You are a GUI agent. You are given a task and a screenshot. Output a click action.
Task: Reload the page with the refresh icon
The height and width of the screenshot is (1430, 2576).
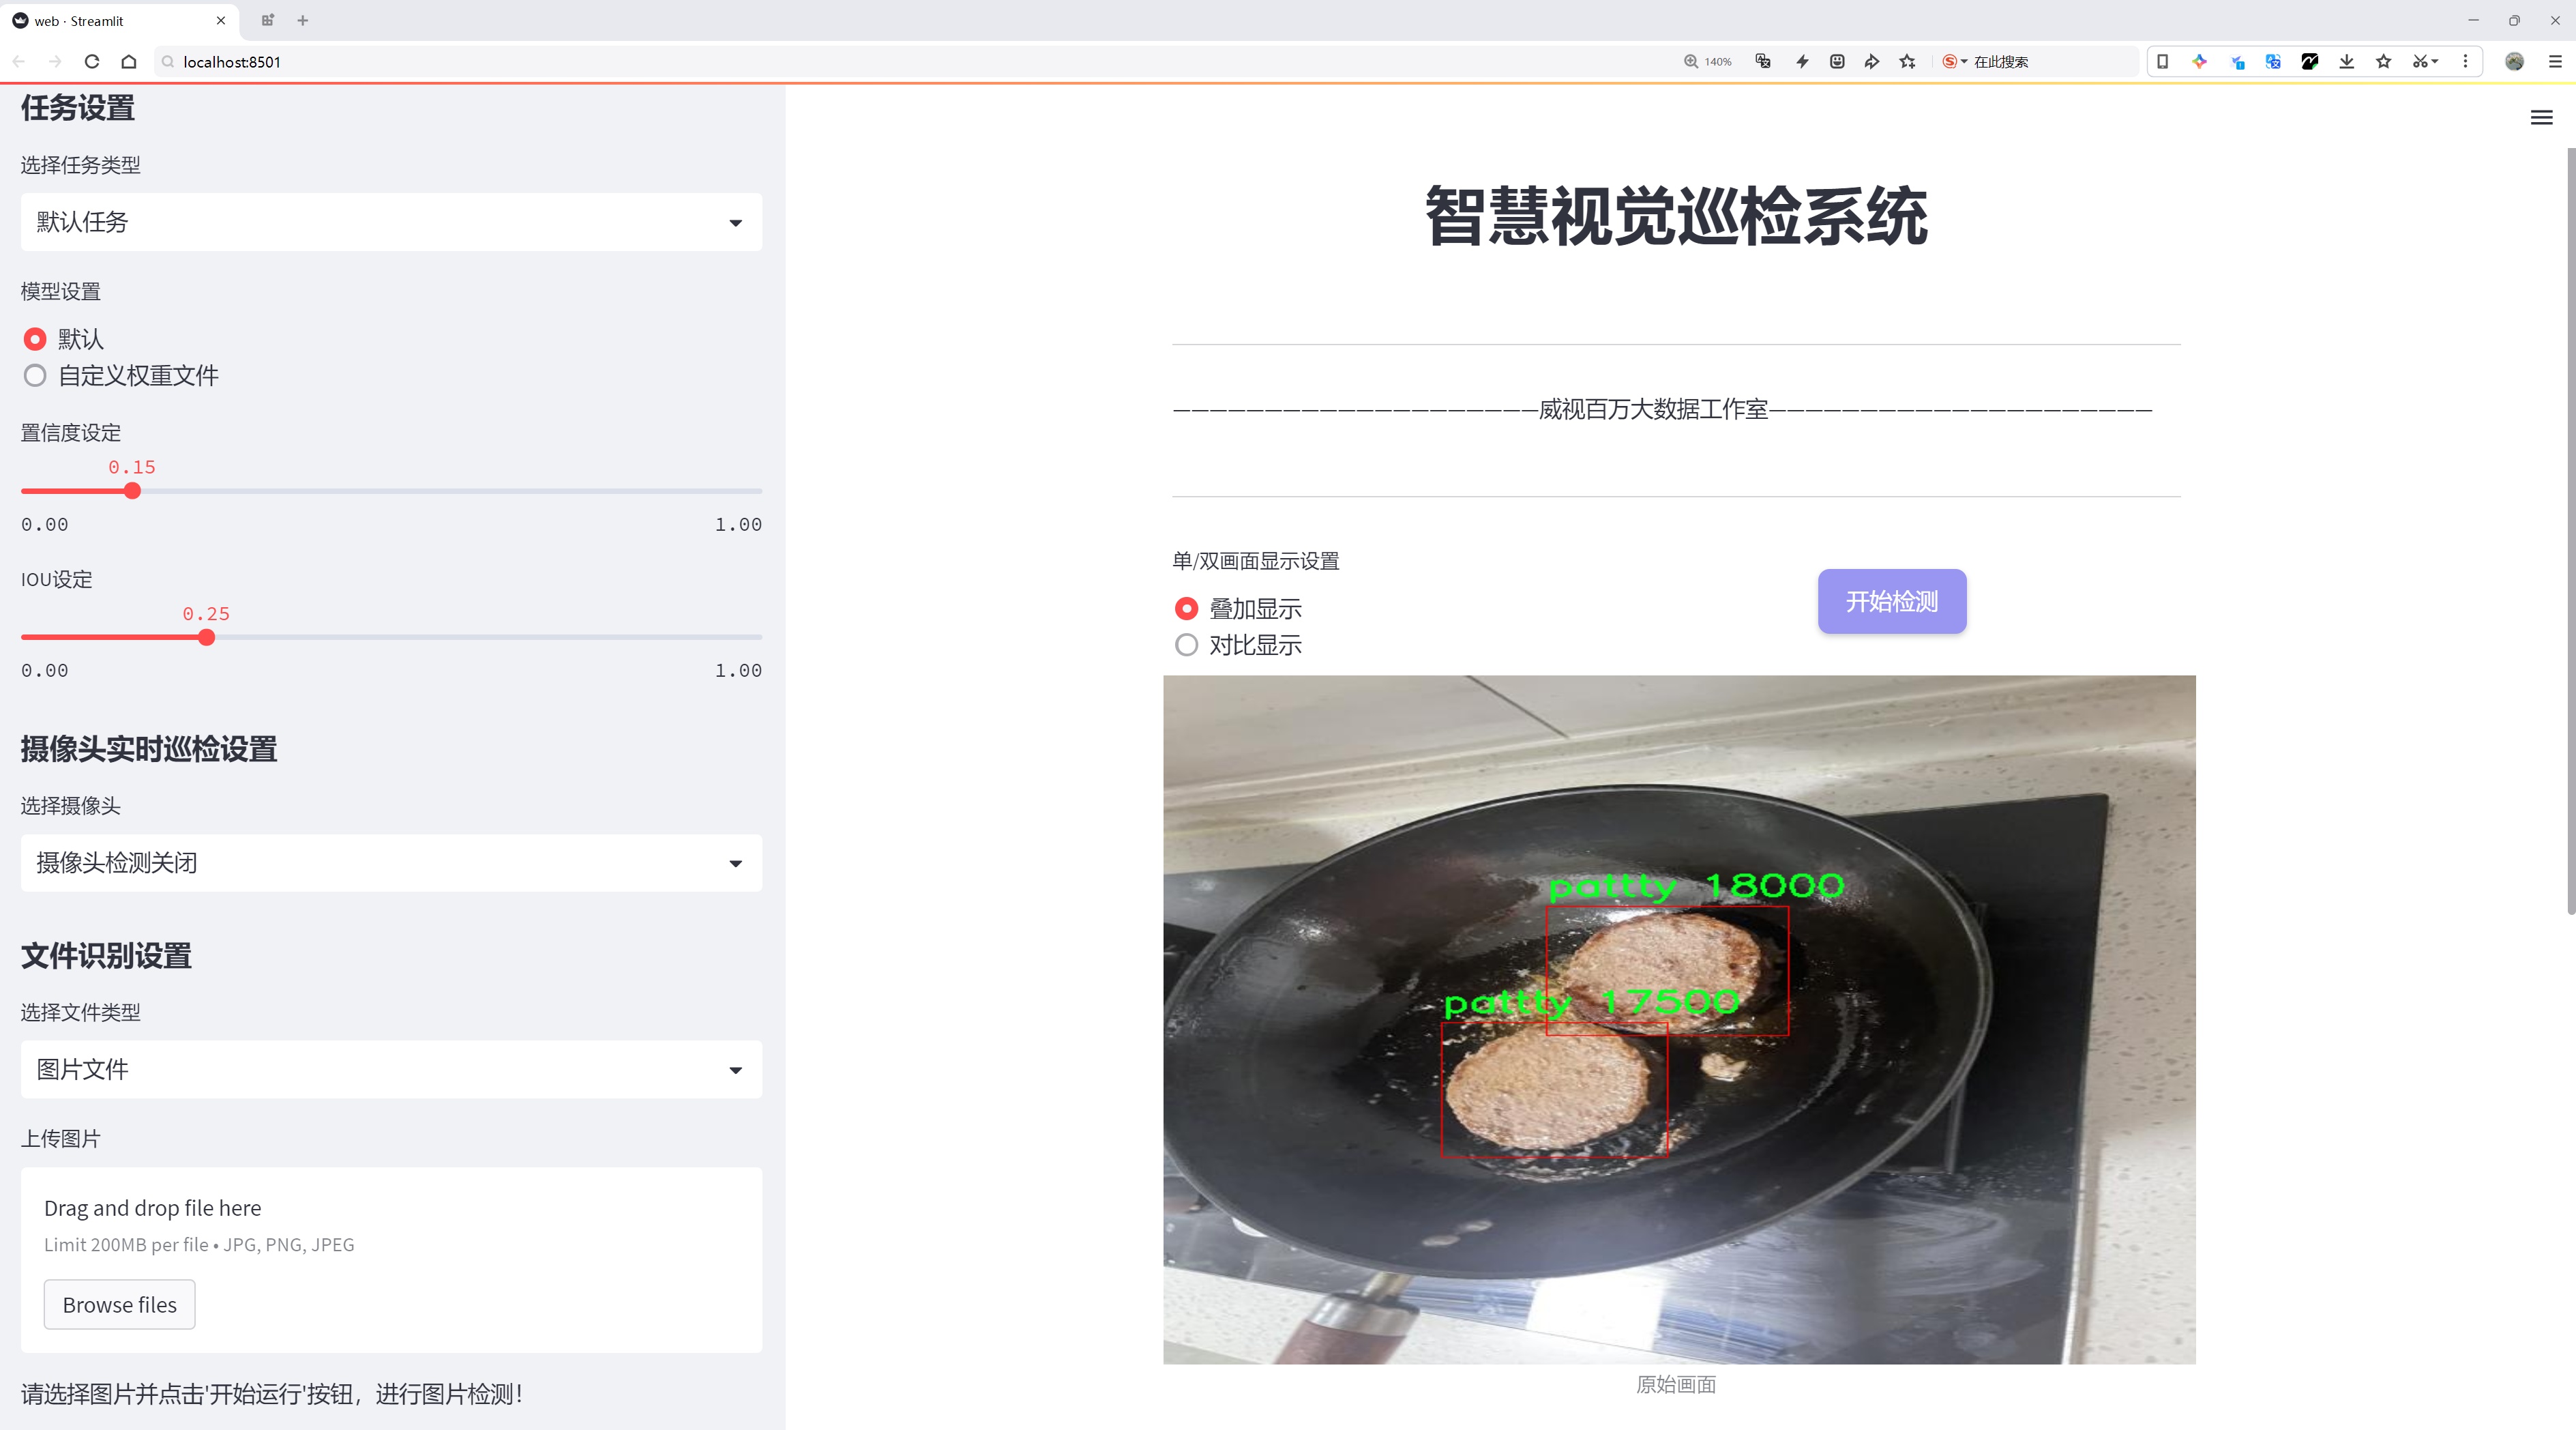pyautogui.click(x=92, y=61)
